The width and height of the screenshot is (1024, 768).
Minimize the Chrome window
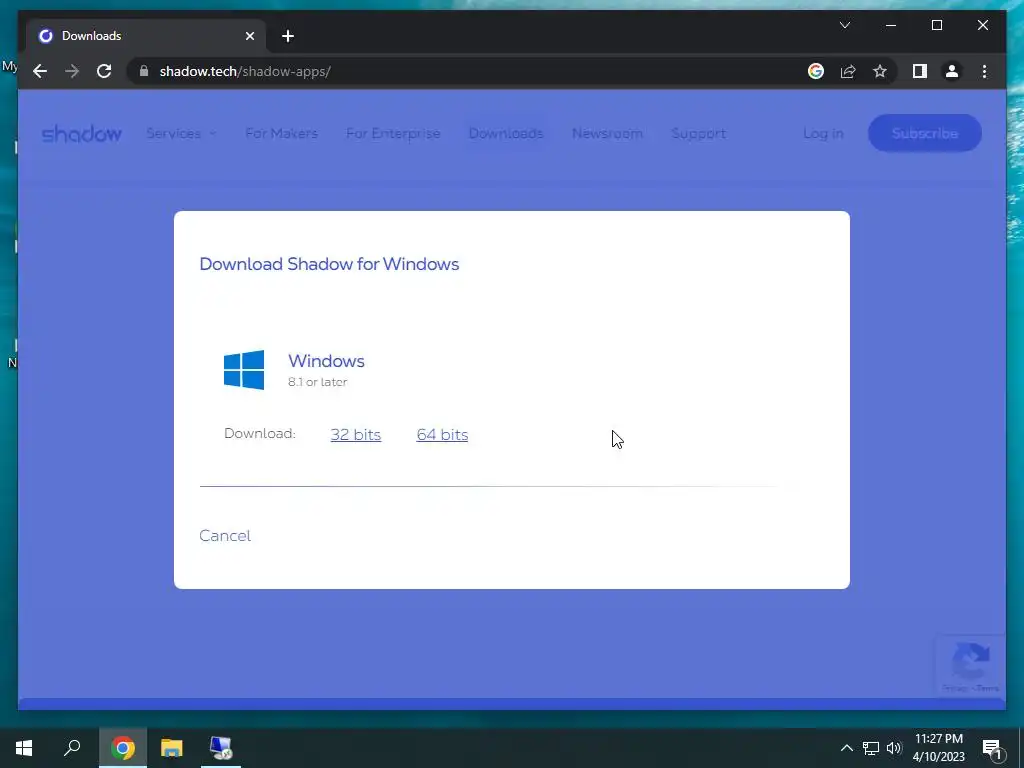[891, 25]
